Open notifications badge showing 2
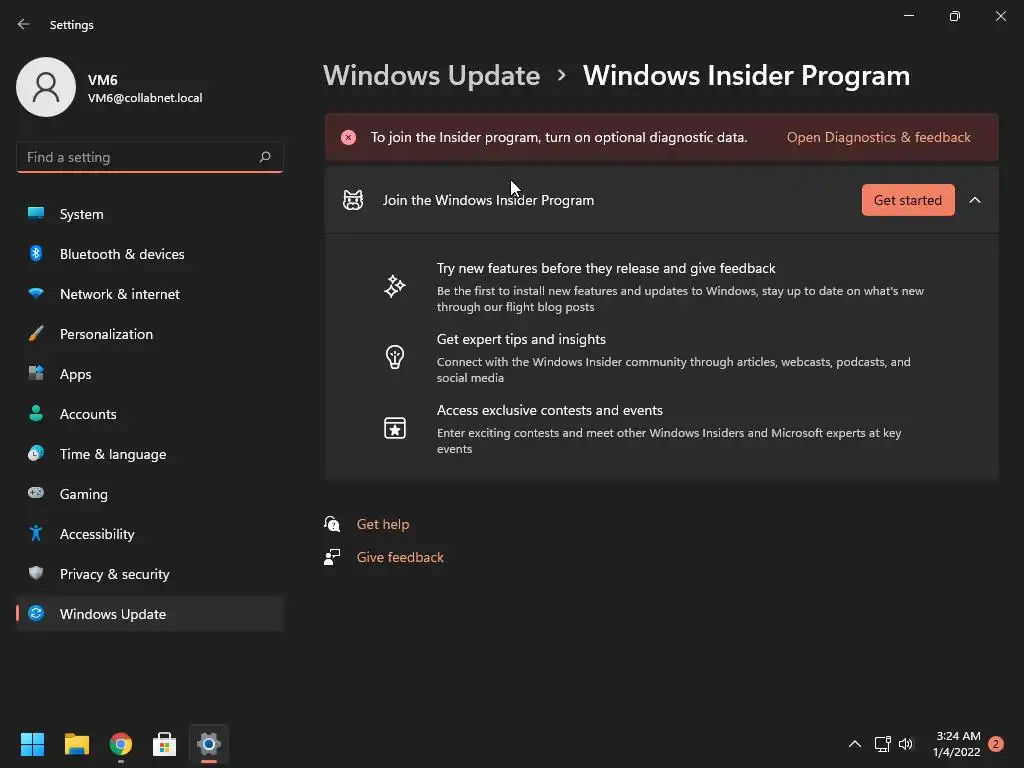The width and height of the screenshot is (1024, 768). pyautogui.click(x=995, y=744)
